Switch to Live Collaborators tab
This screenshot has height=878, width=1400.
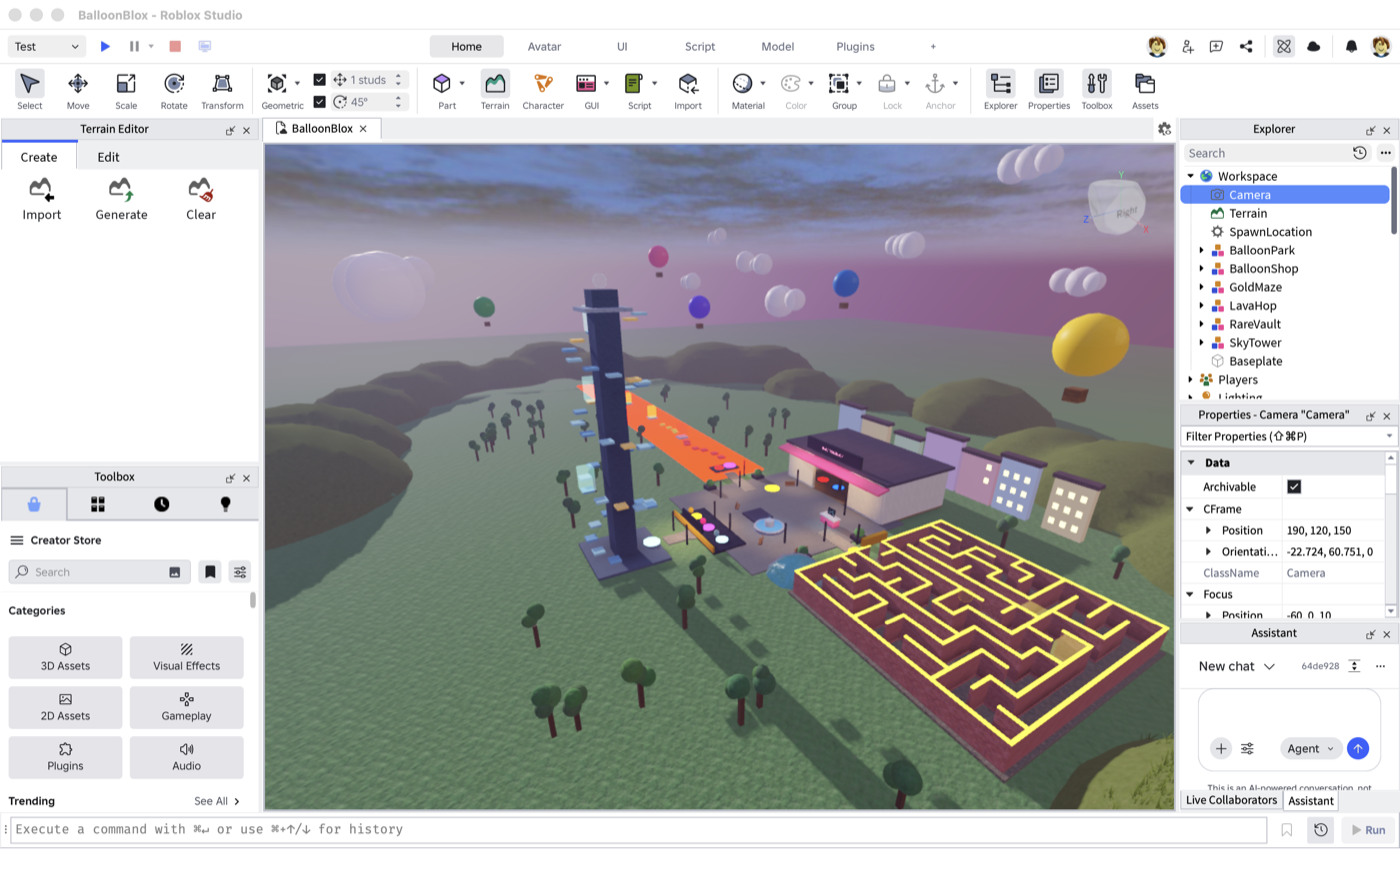tap(1231, 800)
